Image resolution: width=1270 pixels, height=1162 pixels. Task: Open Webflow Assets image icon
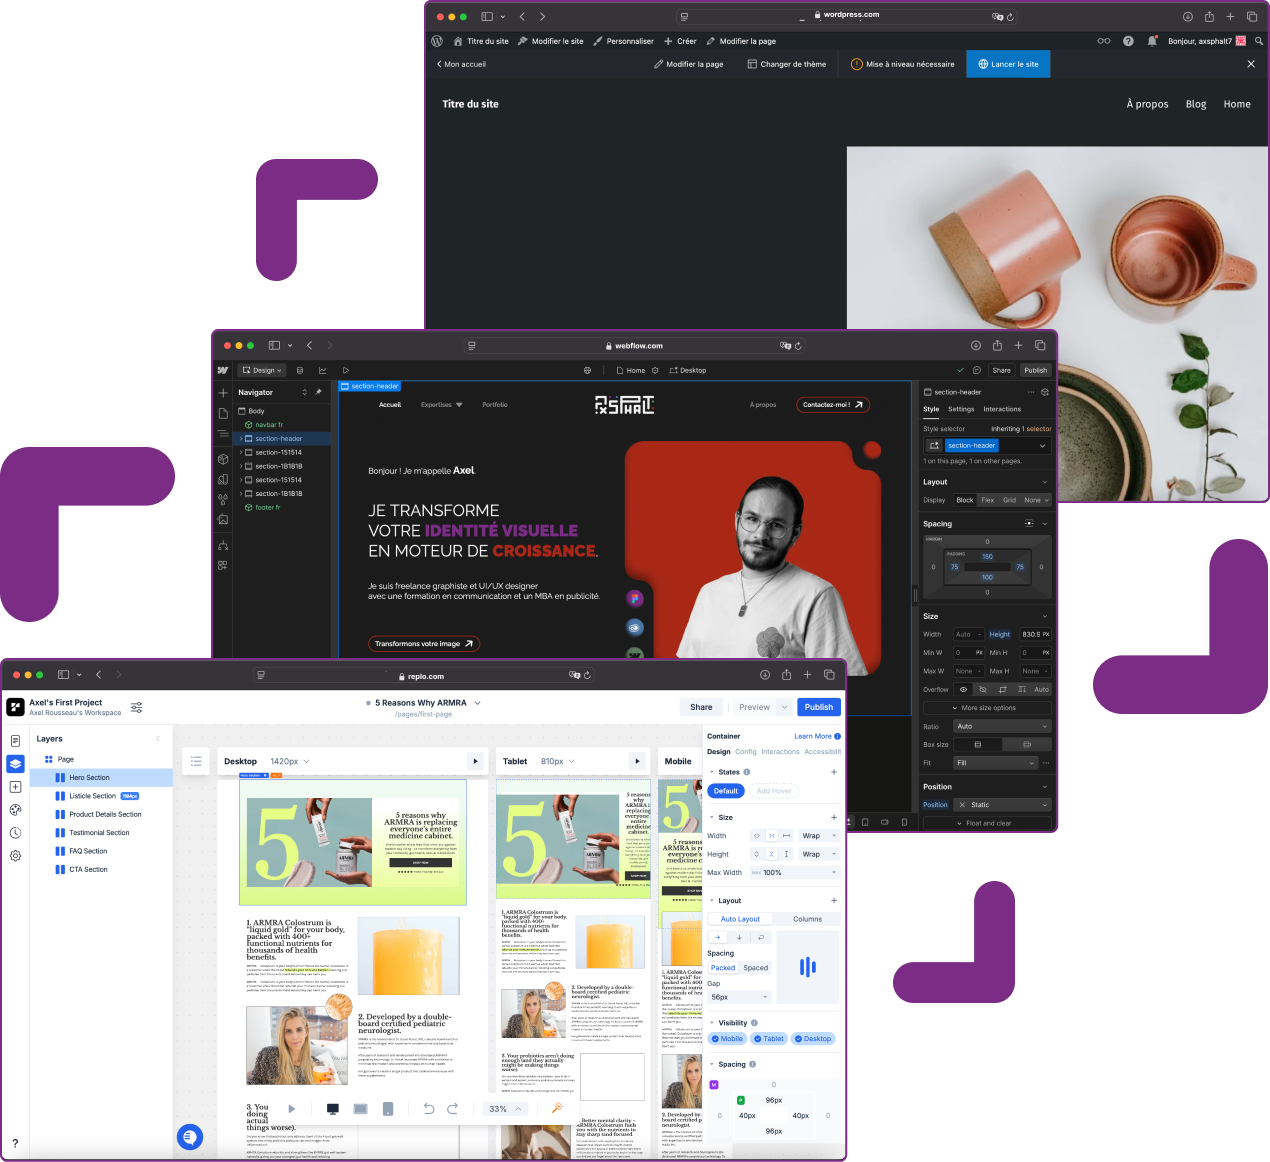point(223,520)
